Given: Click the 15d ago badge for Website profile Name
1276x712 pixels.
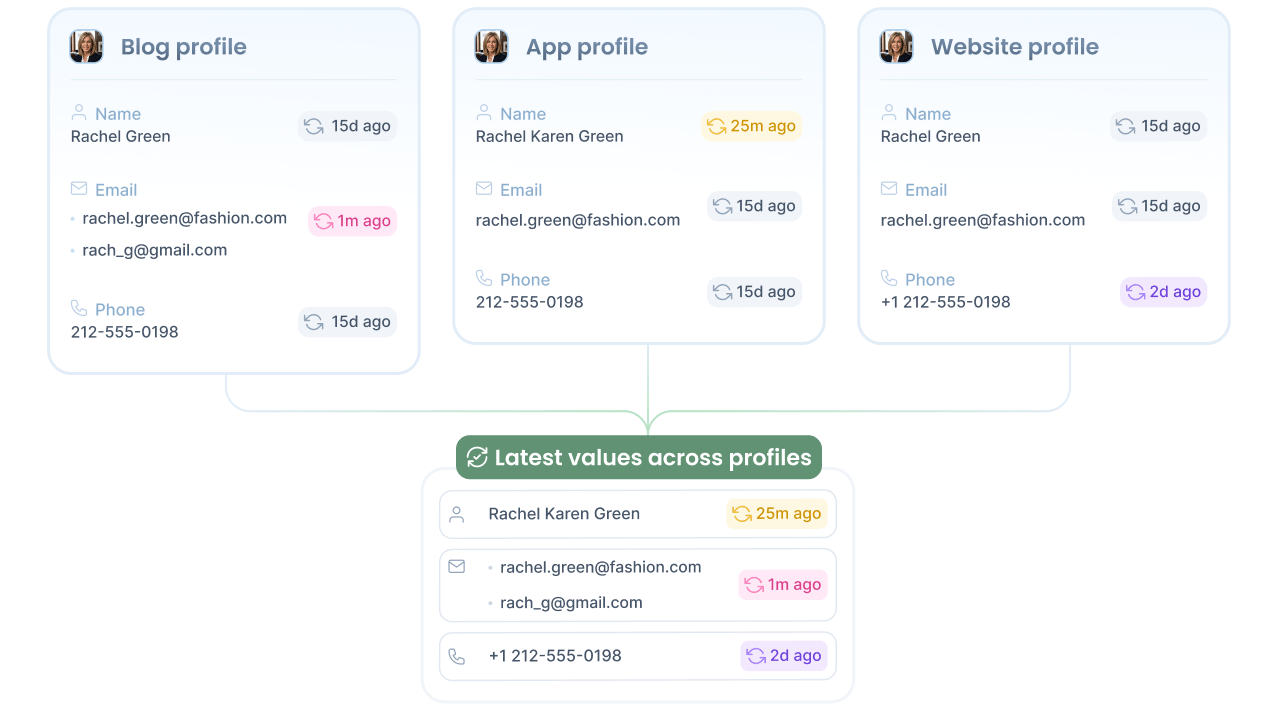Looking at the screenshot, I should [x=1158, y=126].
